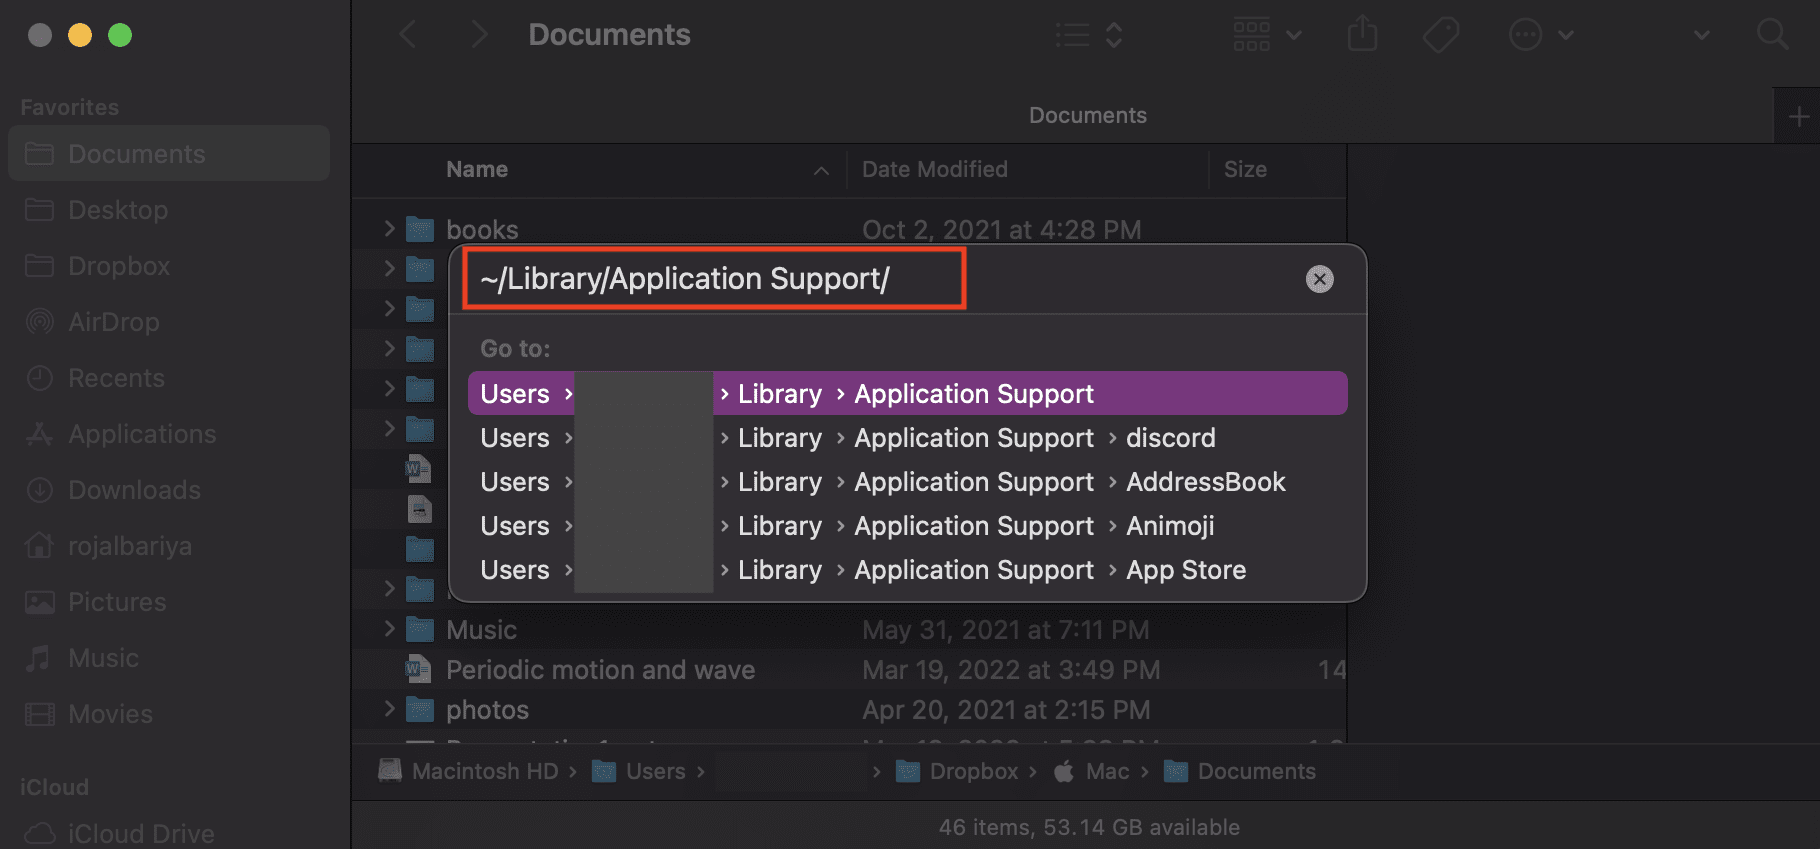1820x849 pixels.
Task: Switch view using list view icon
Action: [x=1089, y=35]
